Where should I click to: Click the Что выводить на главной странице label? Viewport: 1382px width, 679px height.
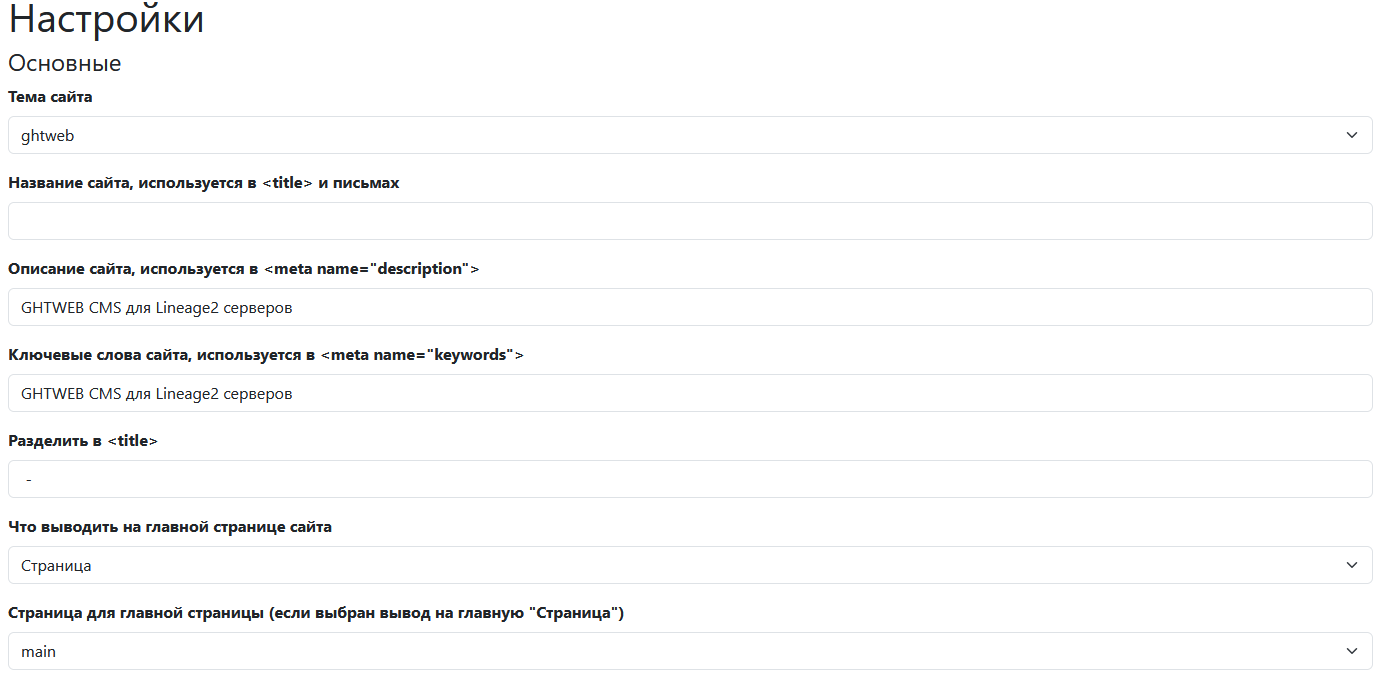[170, 527]
